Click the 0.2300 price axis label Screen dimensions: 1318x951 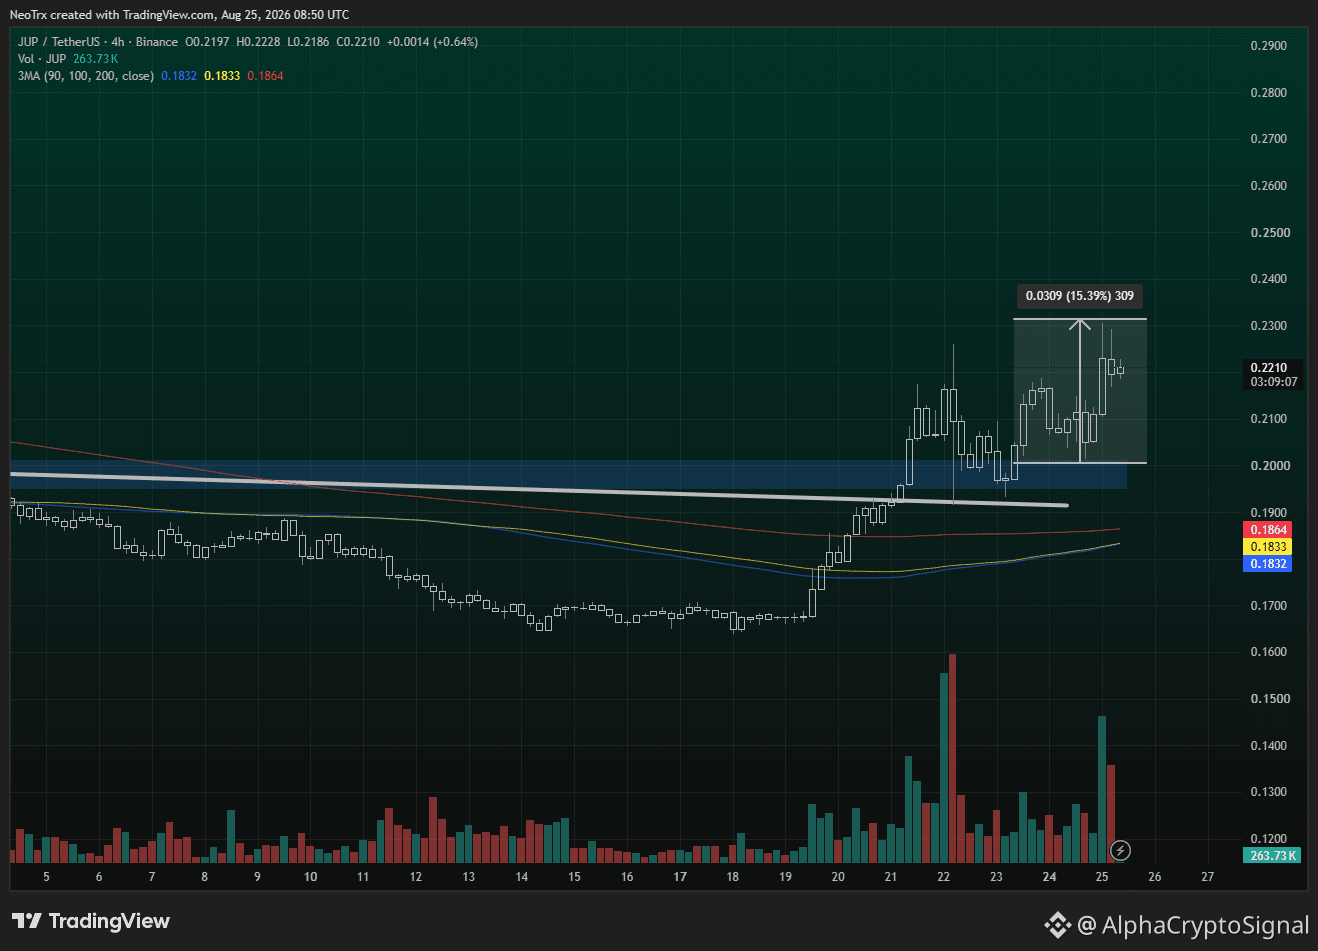(1269, 326)
